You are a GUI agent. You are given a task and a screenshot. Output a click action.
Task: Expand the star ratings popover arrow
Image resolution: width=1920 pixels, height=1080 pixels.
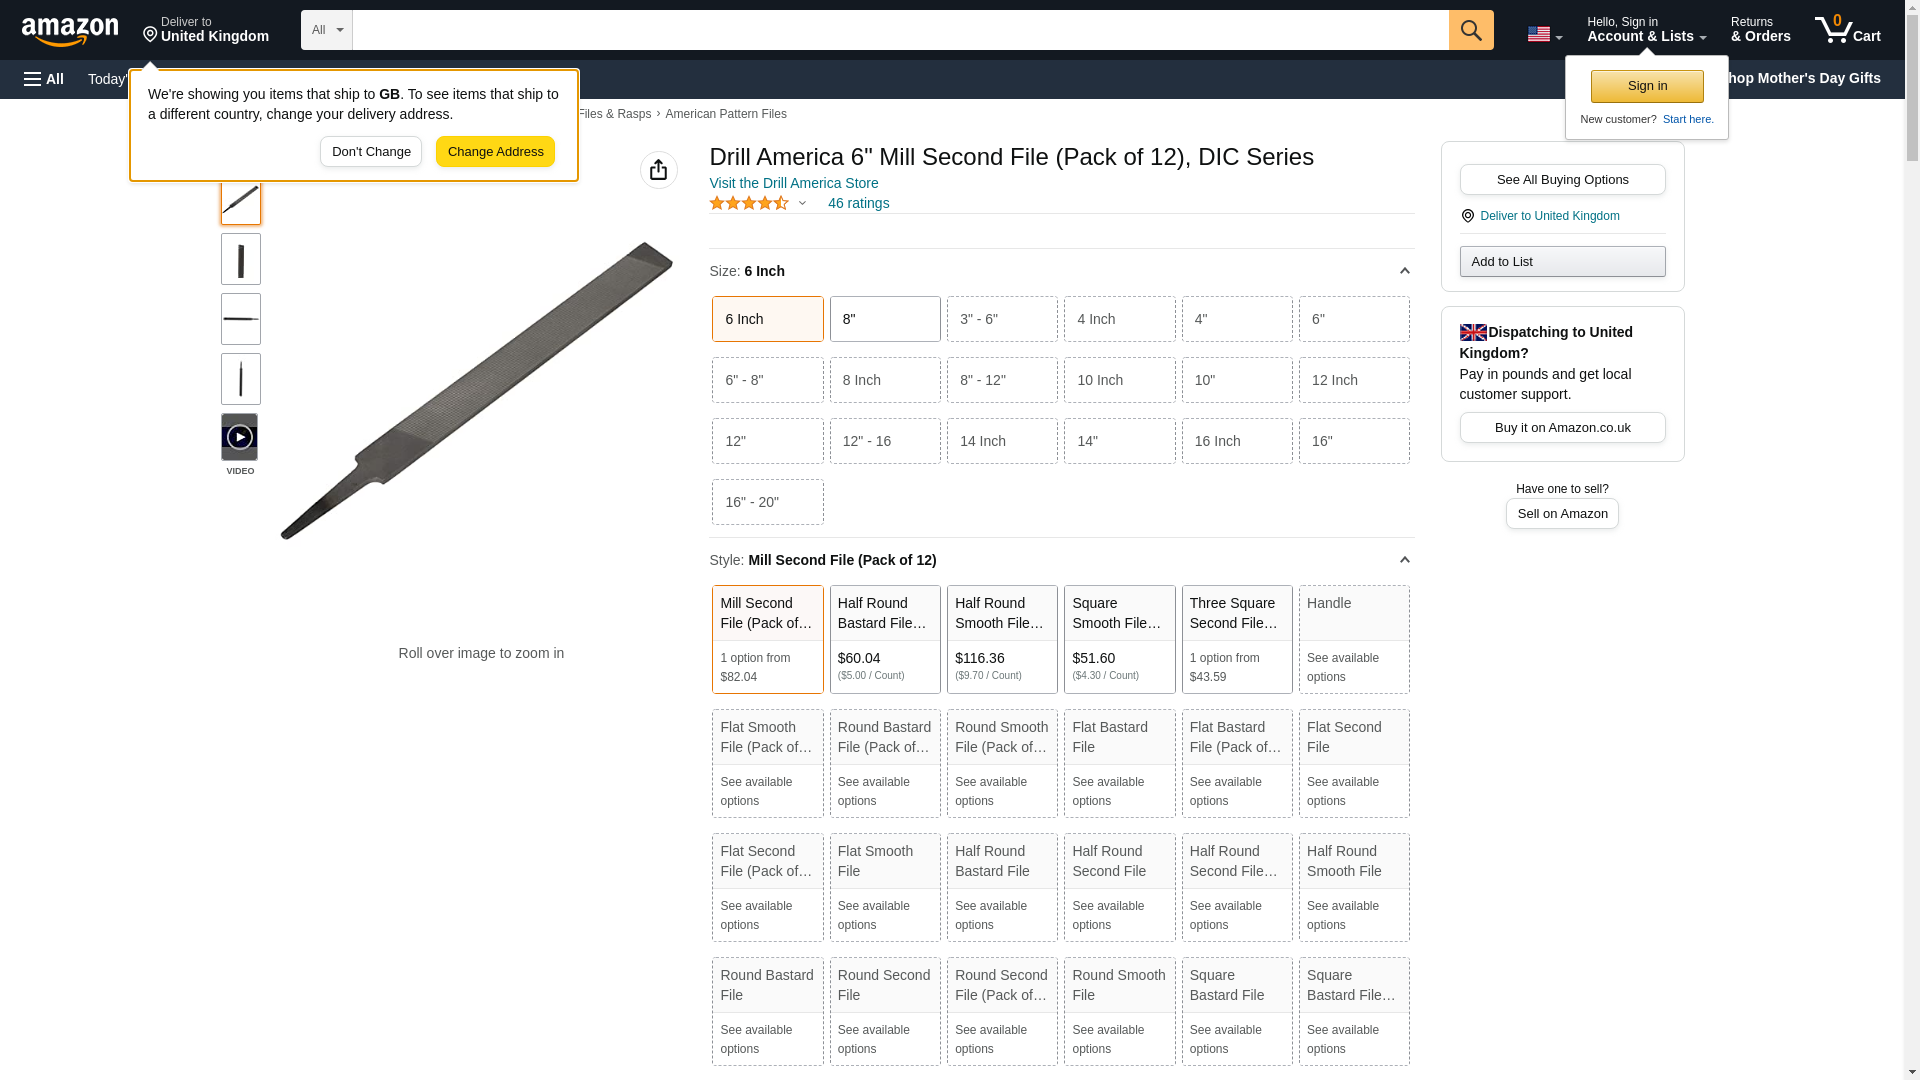[x=802, y=204]
